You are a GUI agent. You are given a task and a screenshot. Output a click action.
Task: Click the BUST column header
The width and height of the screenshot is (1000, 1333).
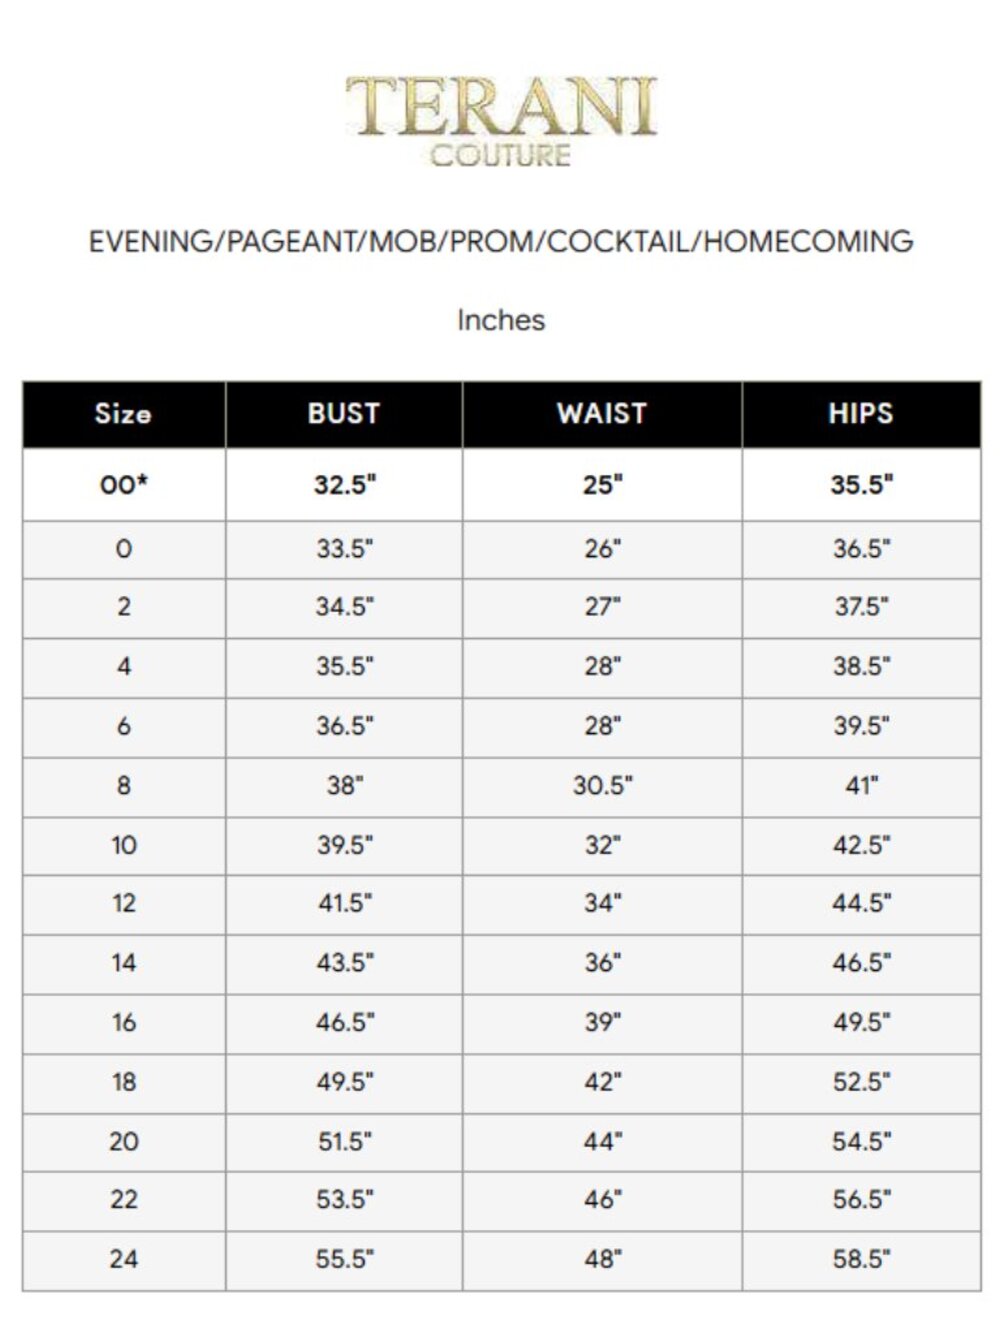344,414
